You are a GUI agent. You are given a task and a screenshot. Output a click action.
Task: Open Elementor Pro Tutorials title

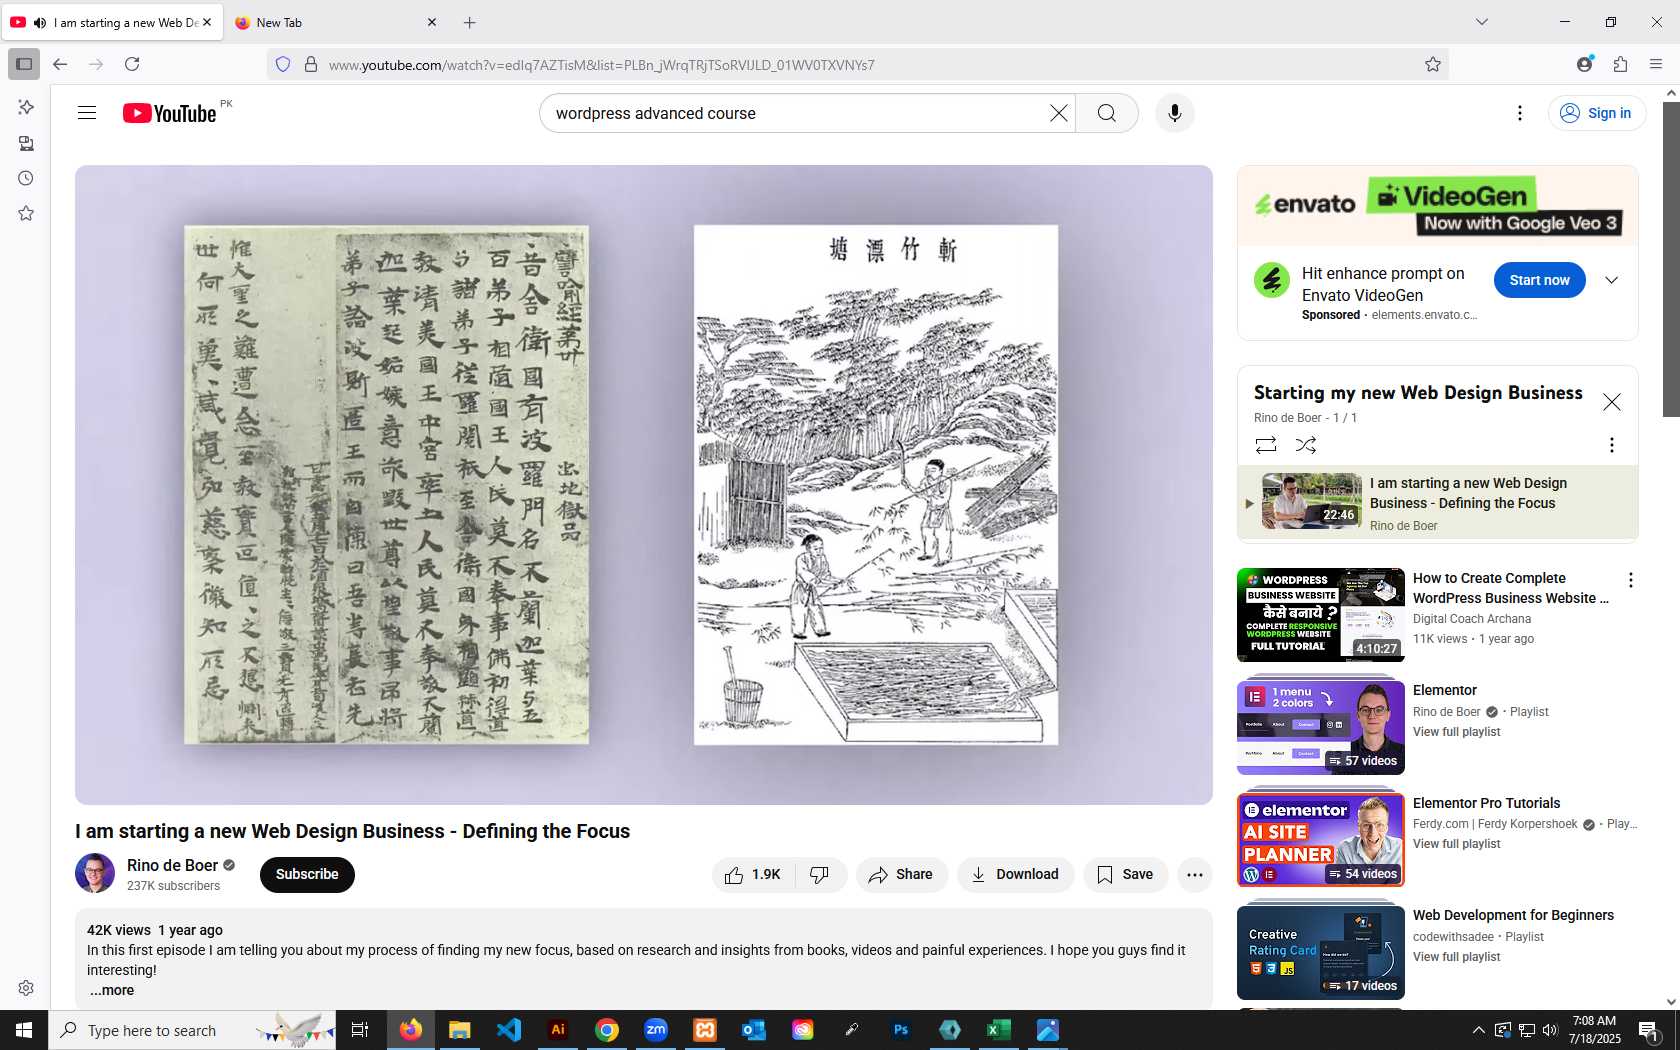point(1486,803)
